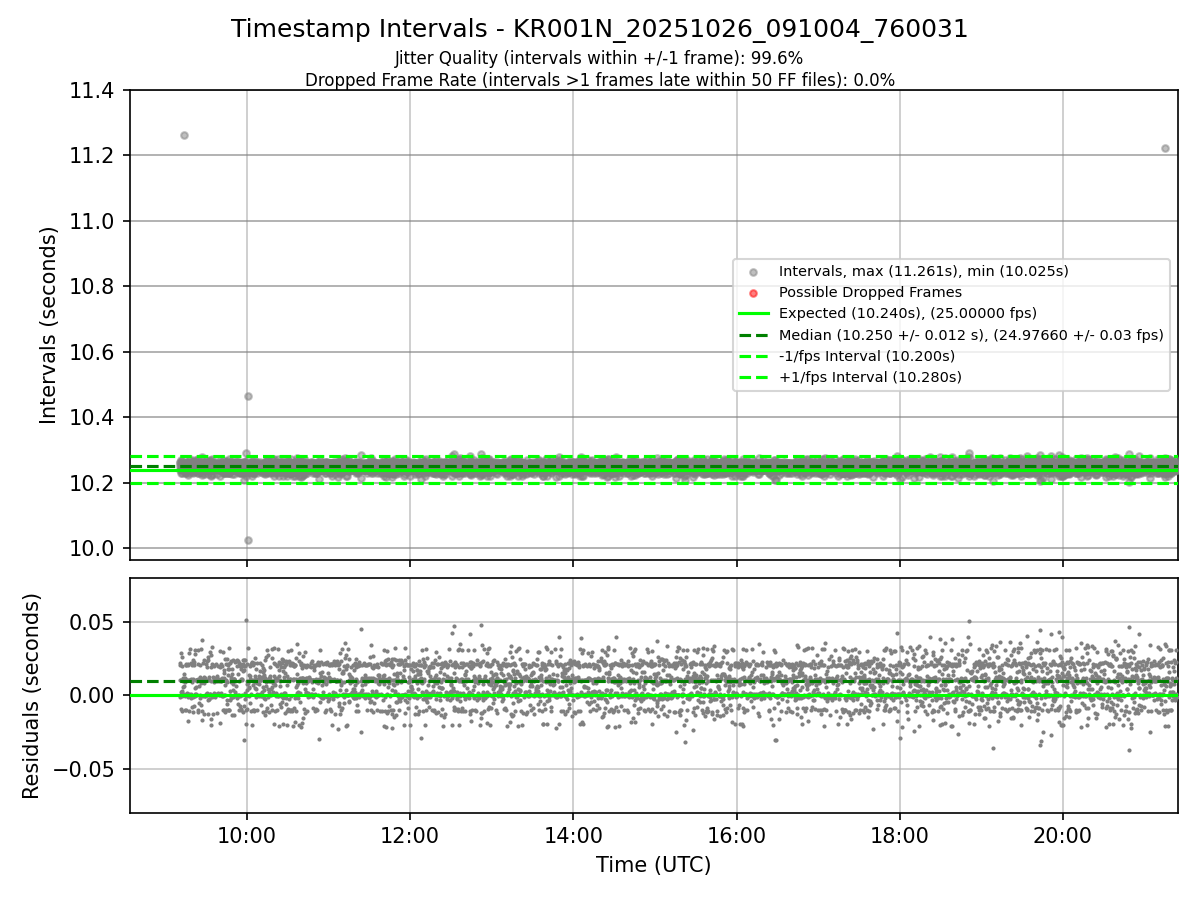Image resolution: width=1200 pixels, height=900 pixels.
Task: Click the red dot marker for Possible Dropped Frames
Action: coord(754,293)
